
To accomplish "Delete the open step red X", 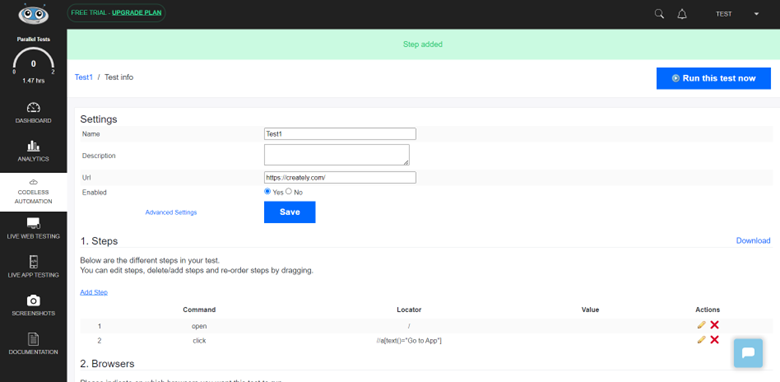I will (714, 325).
